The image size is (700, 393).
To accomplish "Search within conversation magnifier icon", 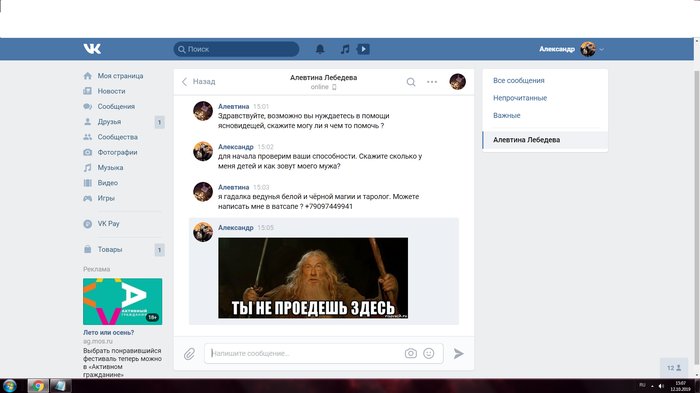I will 411,82.
